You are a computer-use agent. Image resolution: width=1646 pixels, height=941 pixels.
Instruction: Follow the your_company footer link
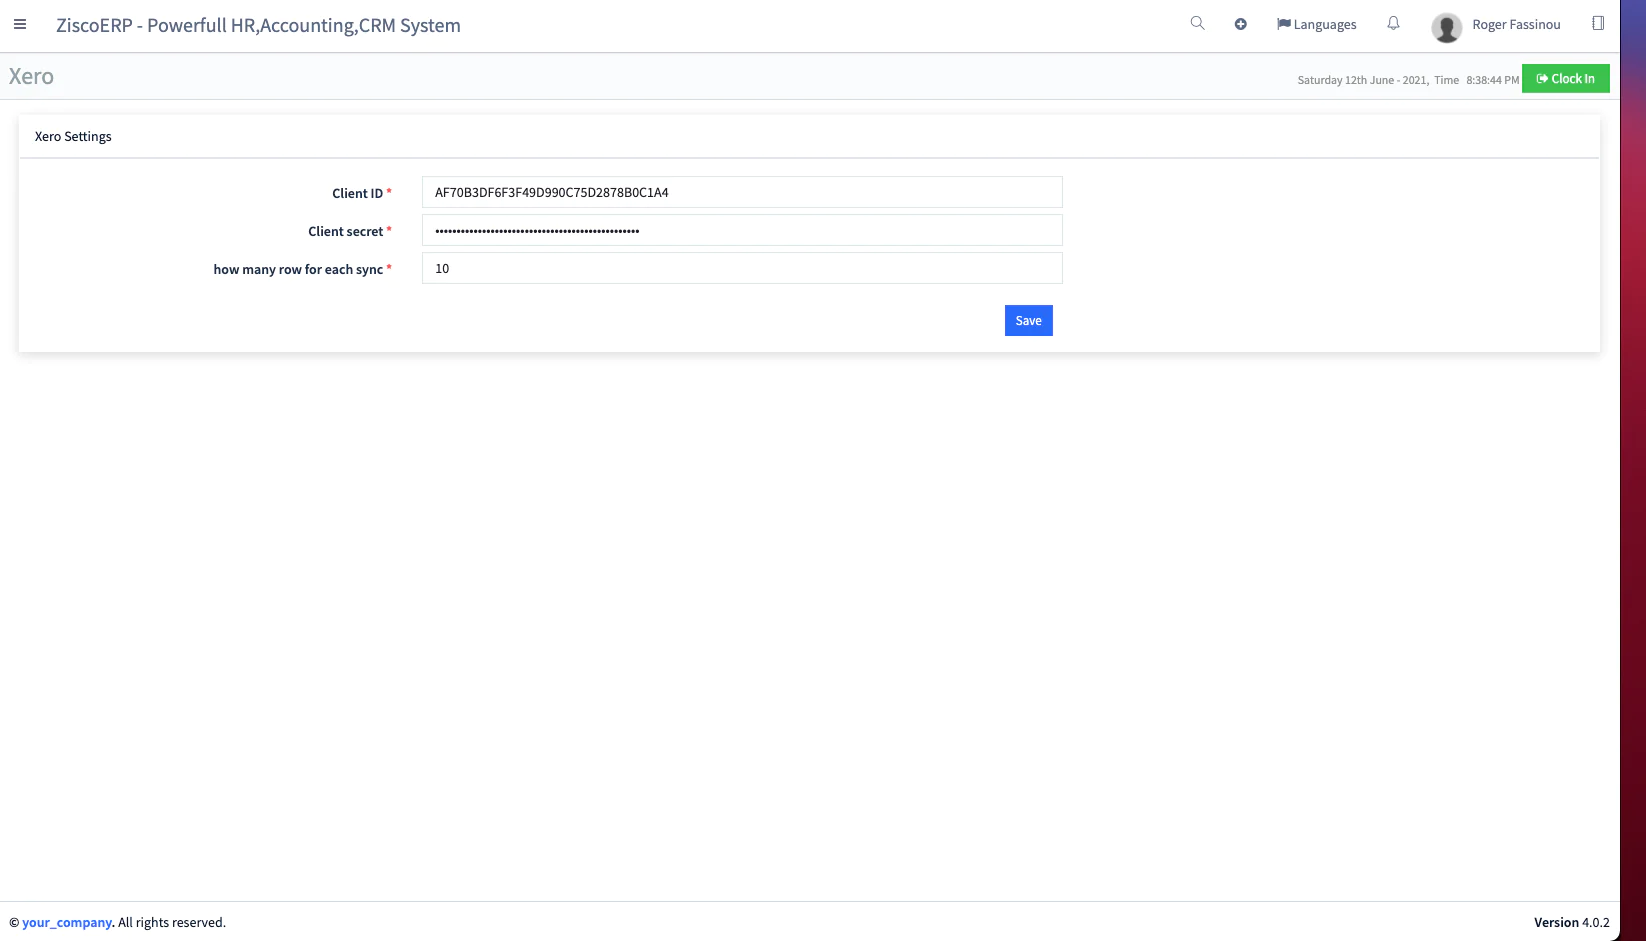67,923
